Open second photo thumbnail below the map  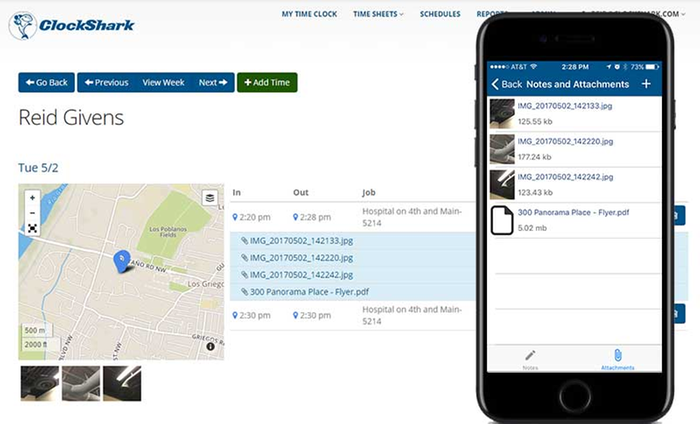(x=81, y=383)
